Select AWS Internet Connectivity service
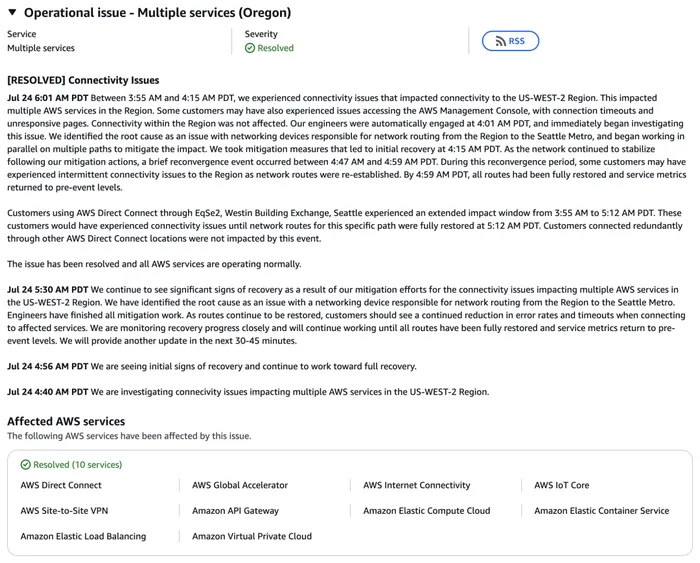 click(x=417, y=485)
